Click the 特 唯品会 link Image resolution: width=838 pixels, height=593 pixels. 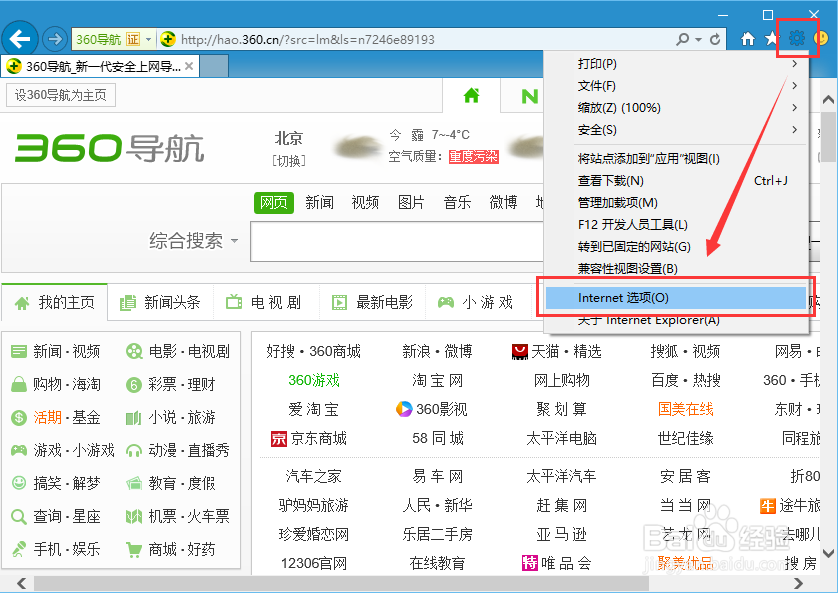[556, 563]
